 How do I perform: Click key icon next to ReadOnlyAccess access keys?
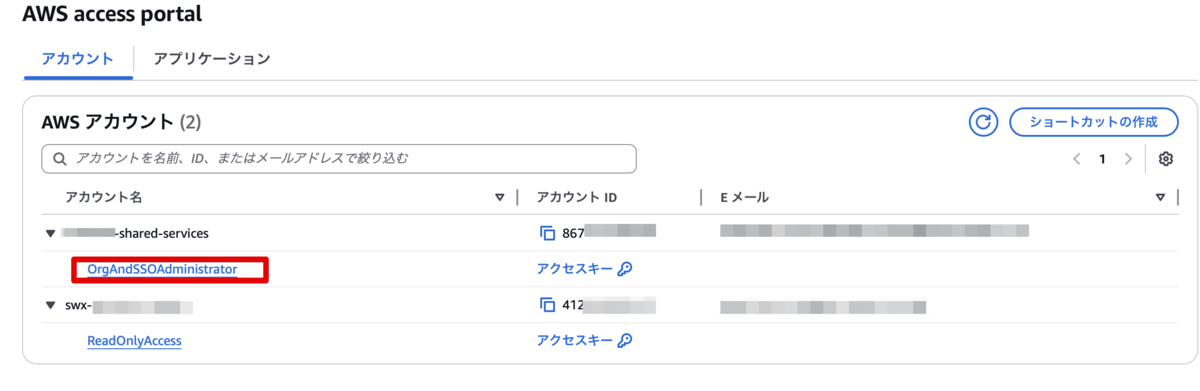click(x=625, y=341)
